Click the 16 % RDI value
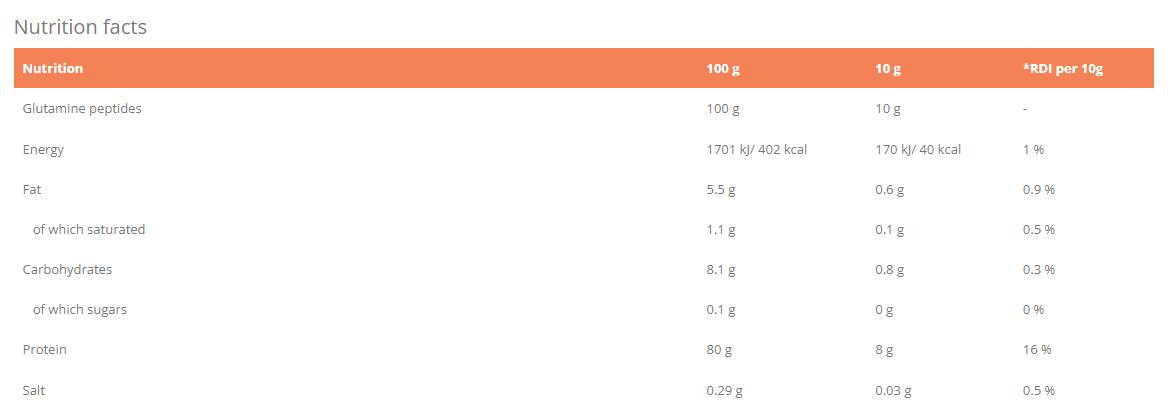 (x=1037, y=349)
